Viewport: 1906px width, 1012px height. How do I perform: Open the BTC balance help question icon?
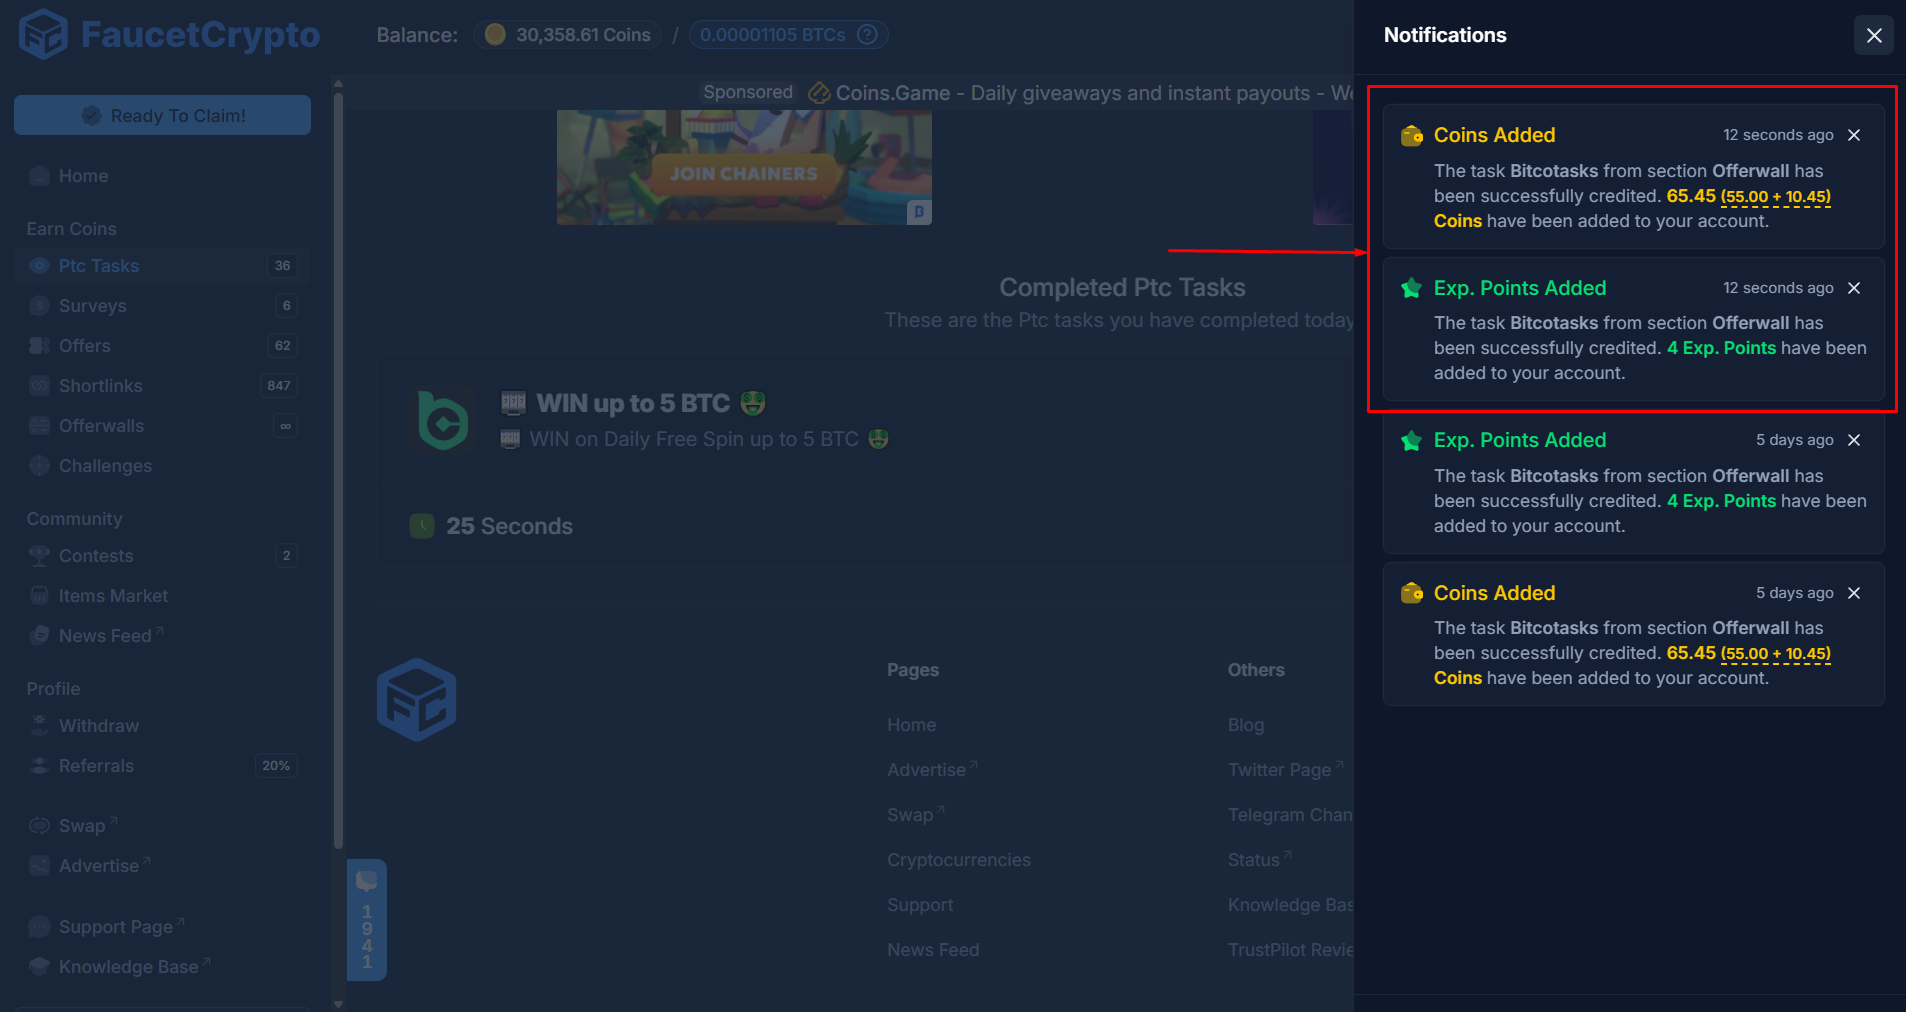[x=866, y=34]
